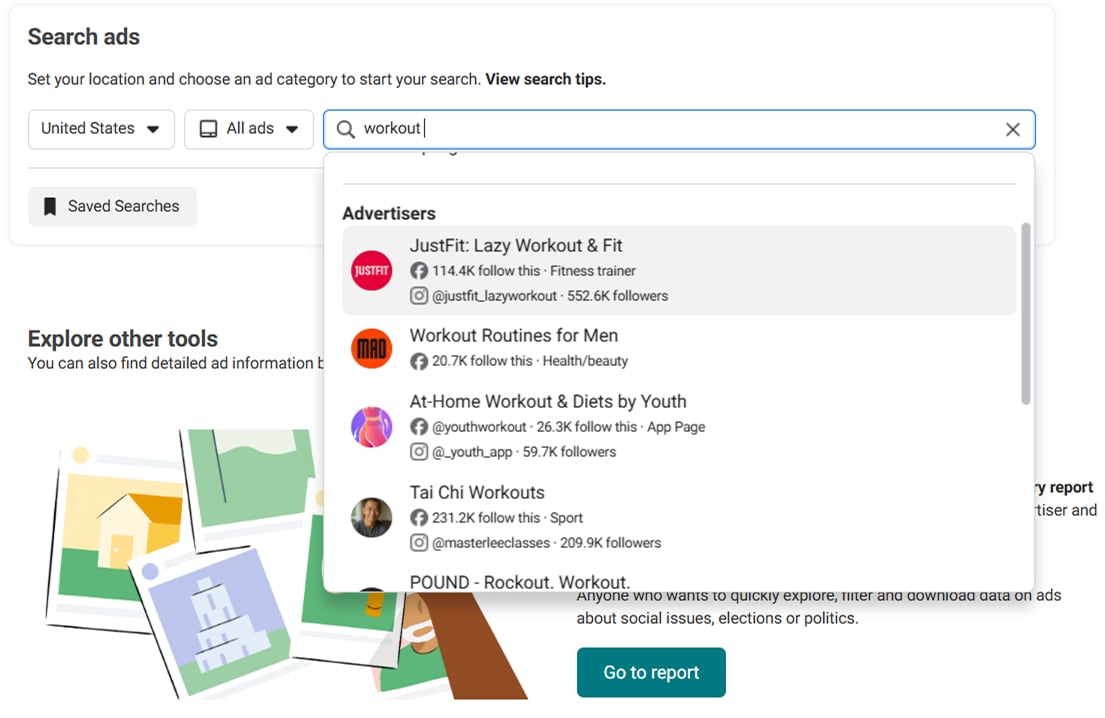Pick POUND - Rockout. Workout. suggestion

click(x=520, y=581)
